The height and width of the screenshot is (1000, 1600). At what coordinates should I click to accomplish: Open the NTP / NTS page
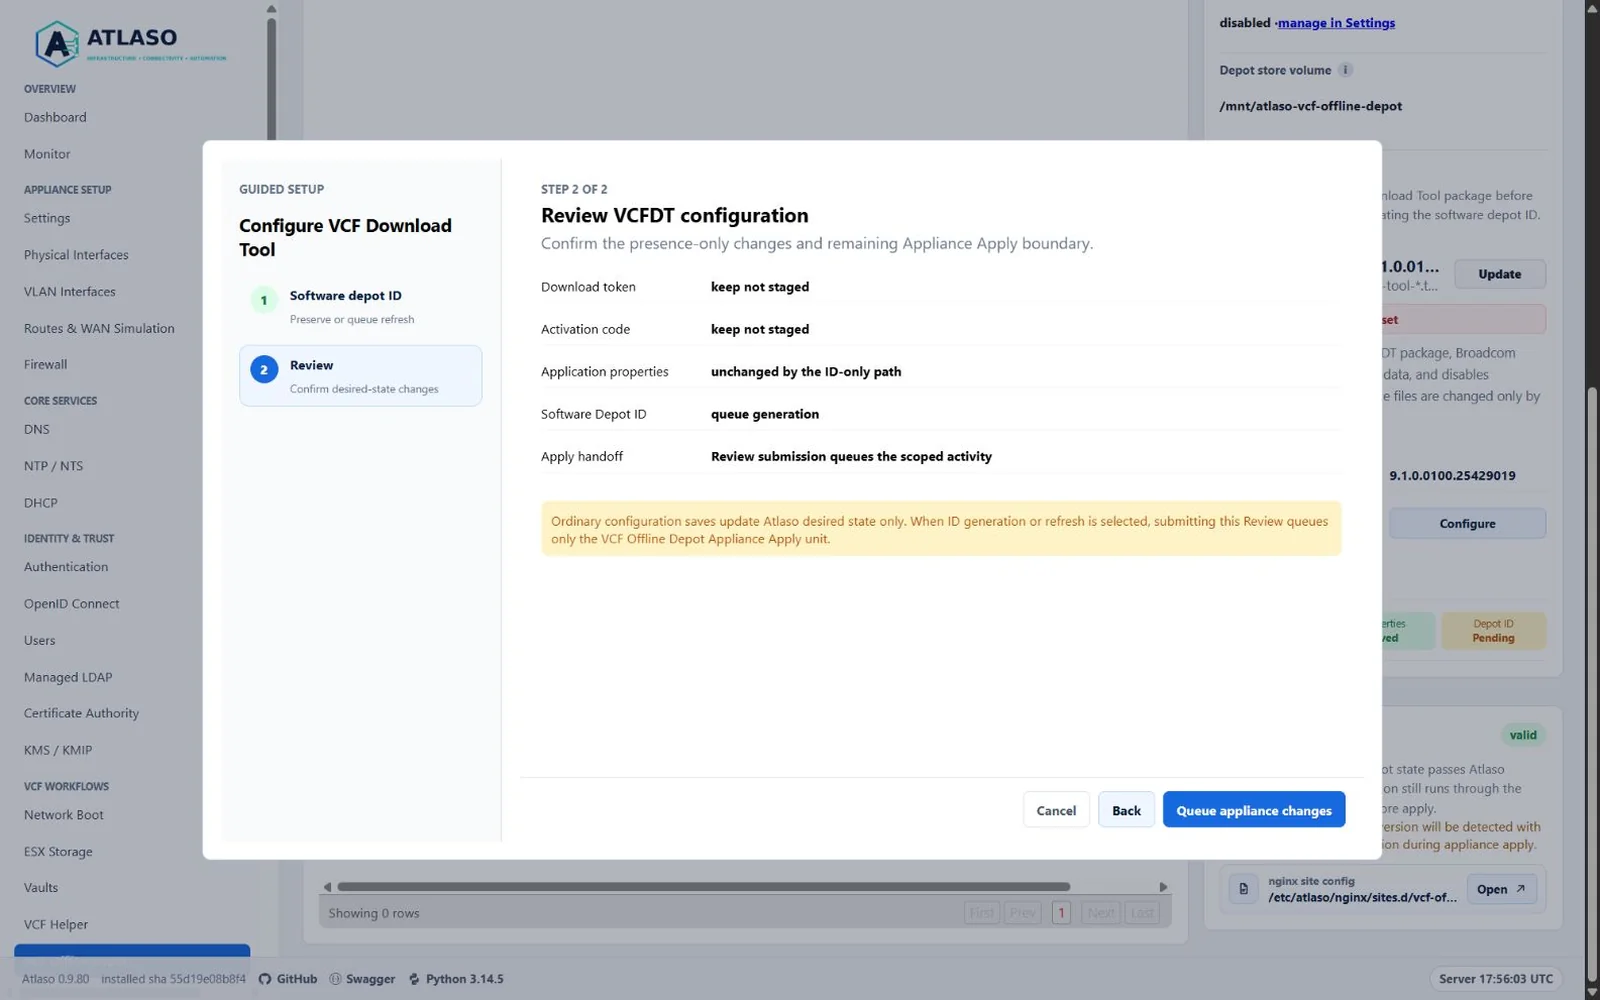[53, 466]
